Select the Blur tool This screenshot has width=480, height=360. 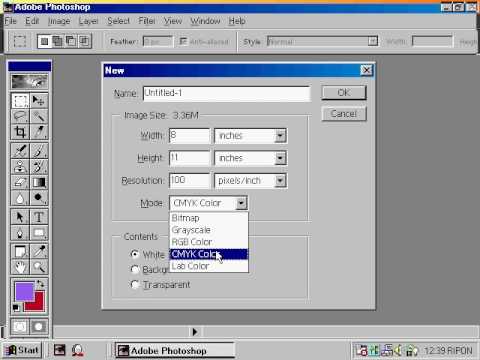point(20,198)
